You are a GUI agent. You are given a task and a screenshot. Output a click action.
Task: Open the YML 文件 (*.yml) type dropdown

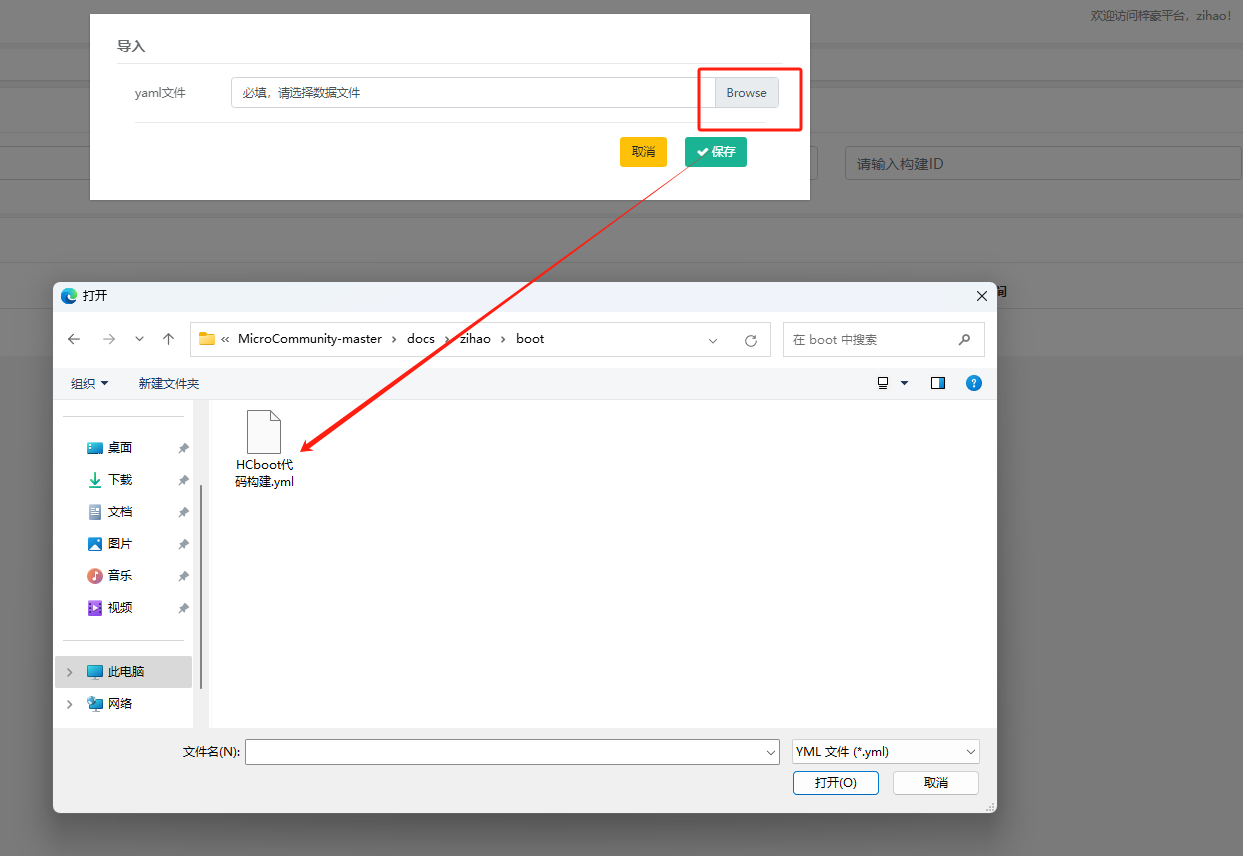(885, 752)
